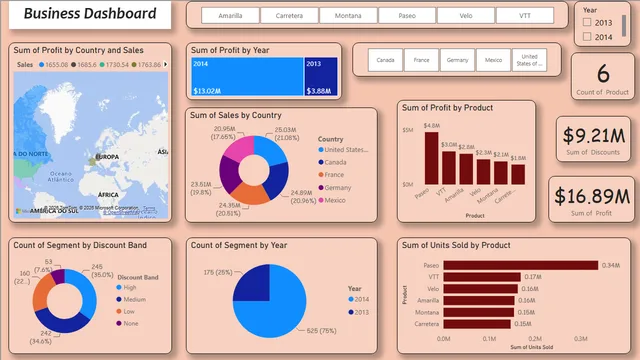Click High legend entry in Discount Band
Screen dimensions: 640x360
[126, 287]
